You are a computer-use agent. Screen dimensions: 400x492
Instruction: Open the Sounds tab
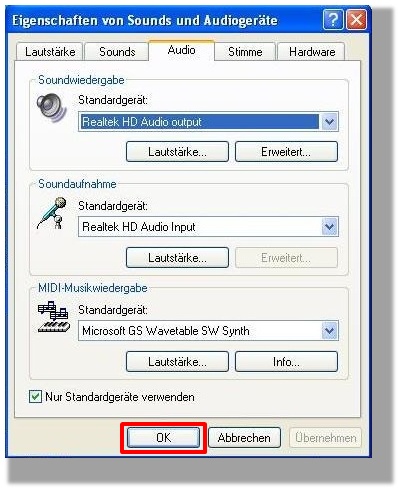pyautogui.click(x=117, y=52)
